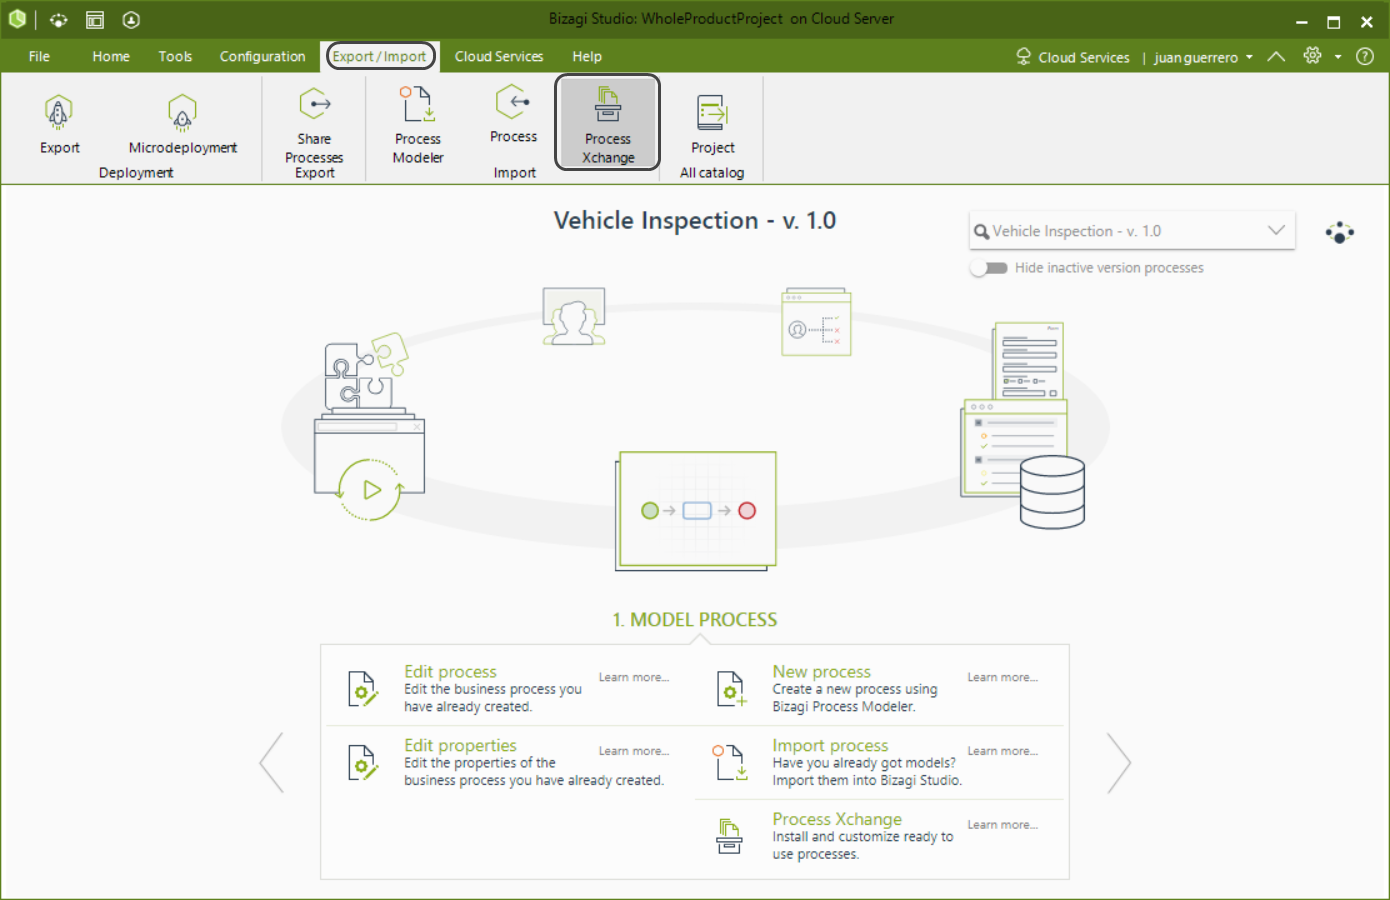Image resolution: width=1390 pixels, height=900 pixels.
Task: Click Learn more next to Import process
Action: 1002,752
